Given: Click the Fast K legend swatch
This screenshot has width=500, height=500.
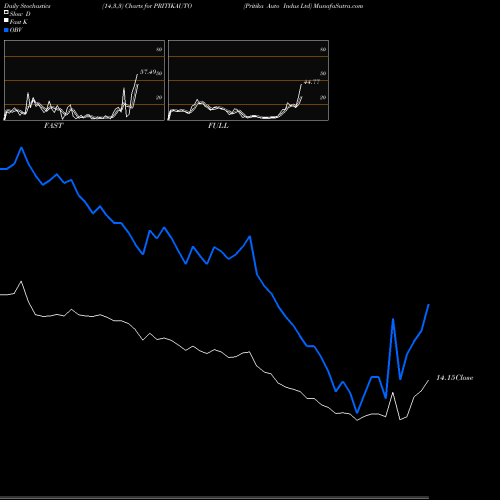Looking at the screenshot, I should pyautogui.click(x=6, y=21).
